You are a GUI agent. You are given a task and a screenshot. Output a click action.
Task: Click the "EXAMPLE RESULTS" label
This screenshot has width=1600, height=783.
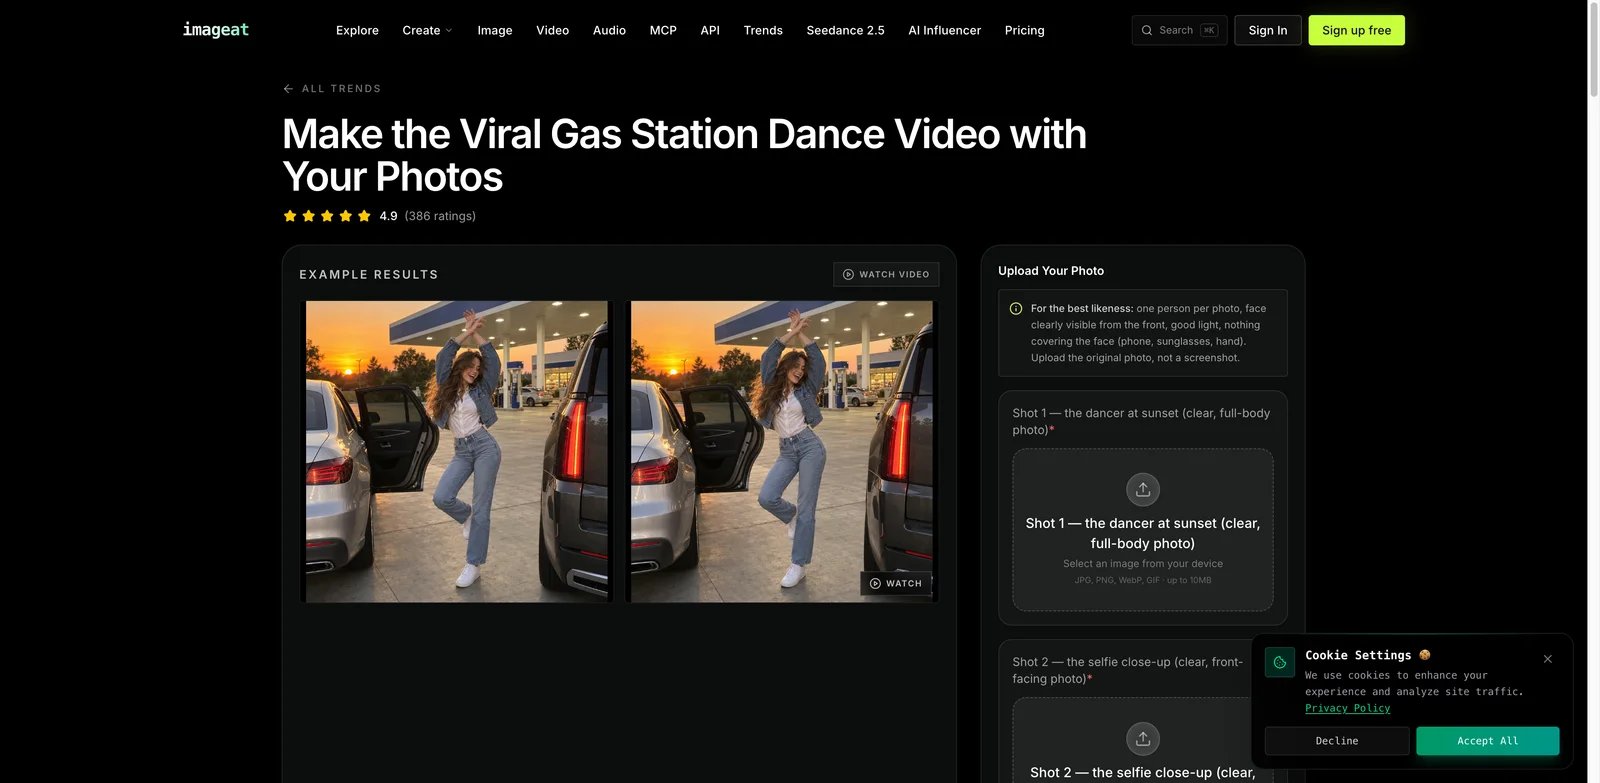(369, 275)
